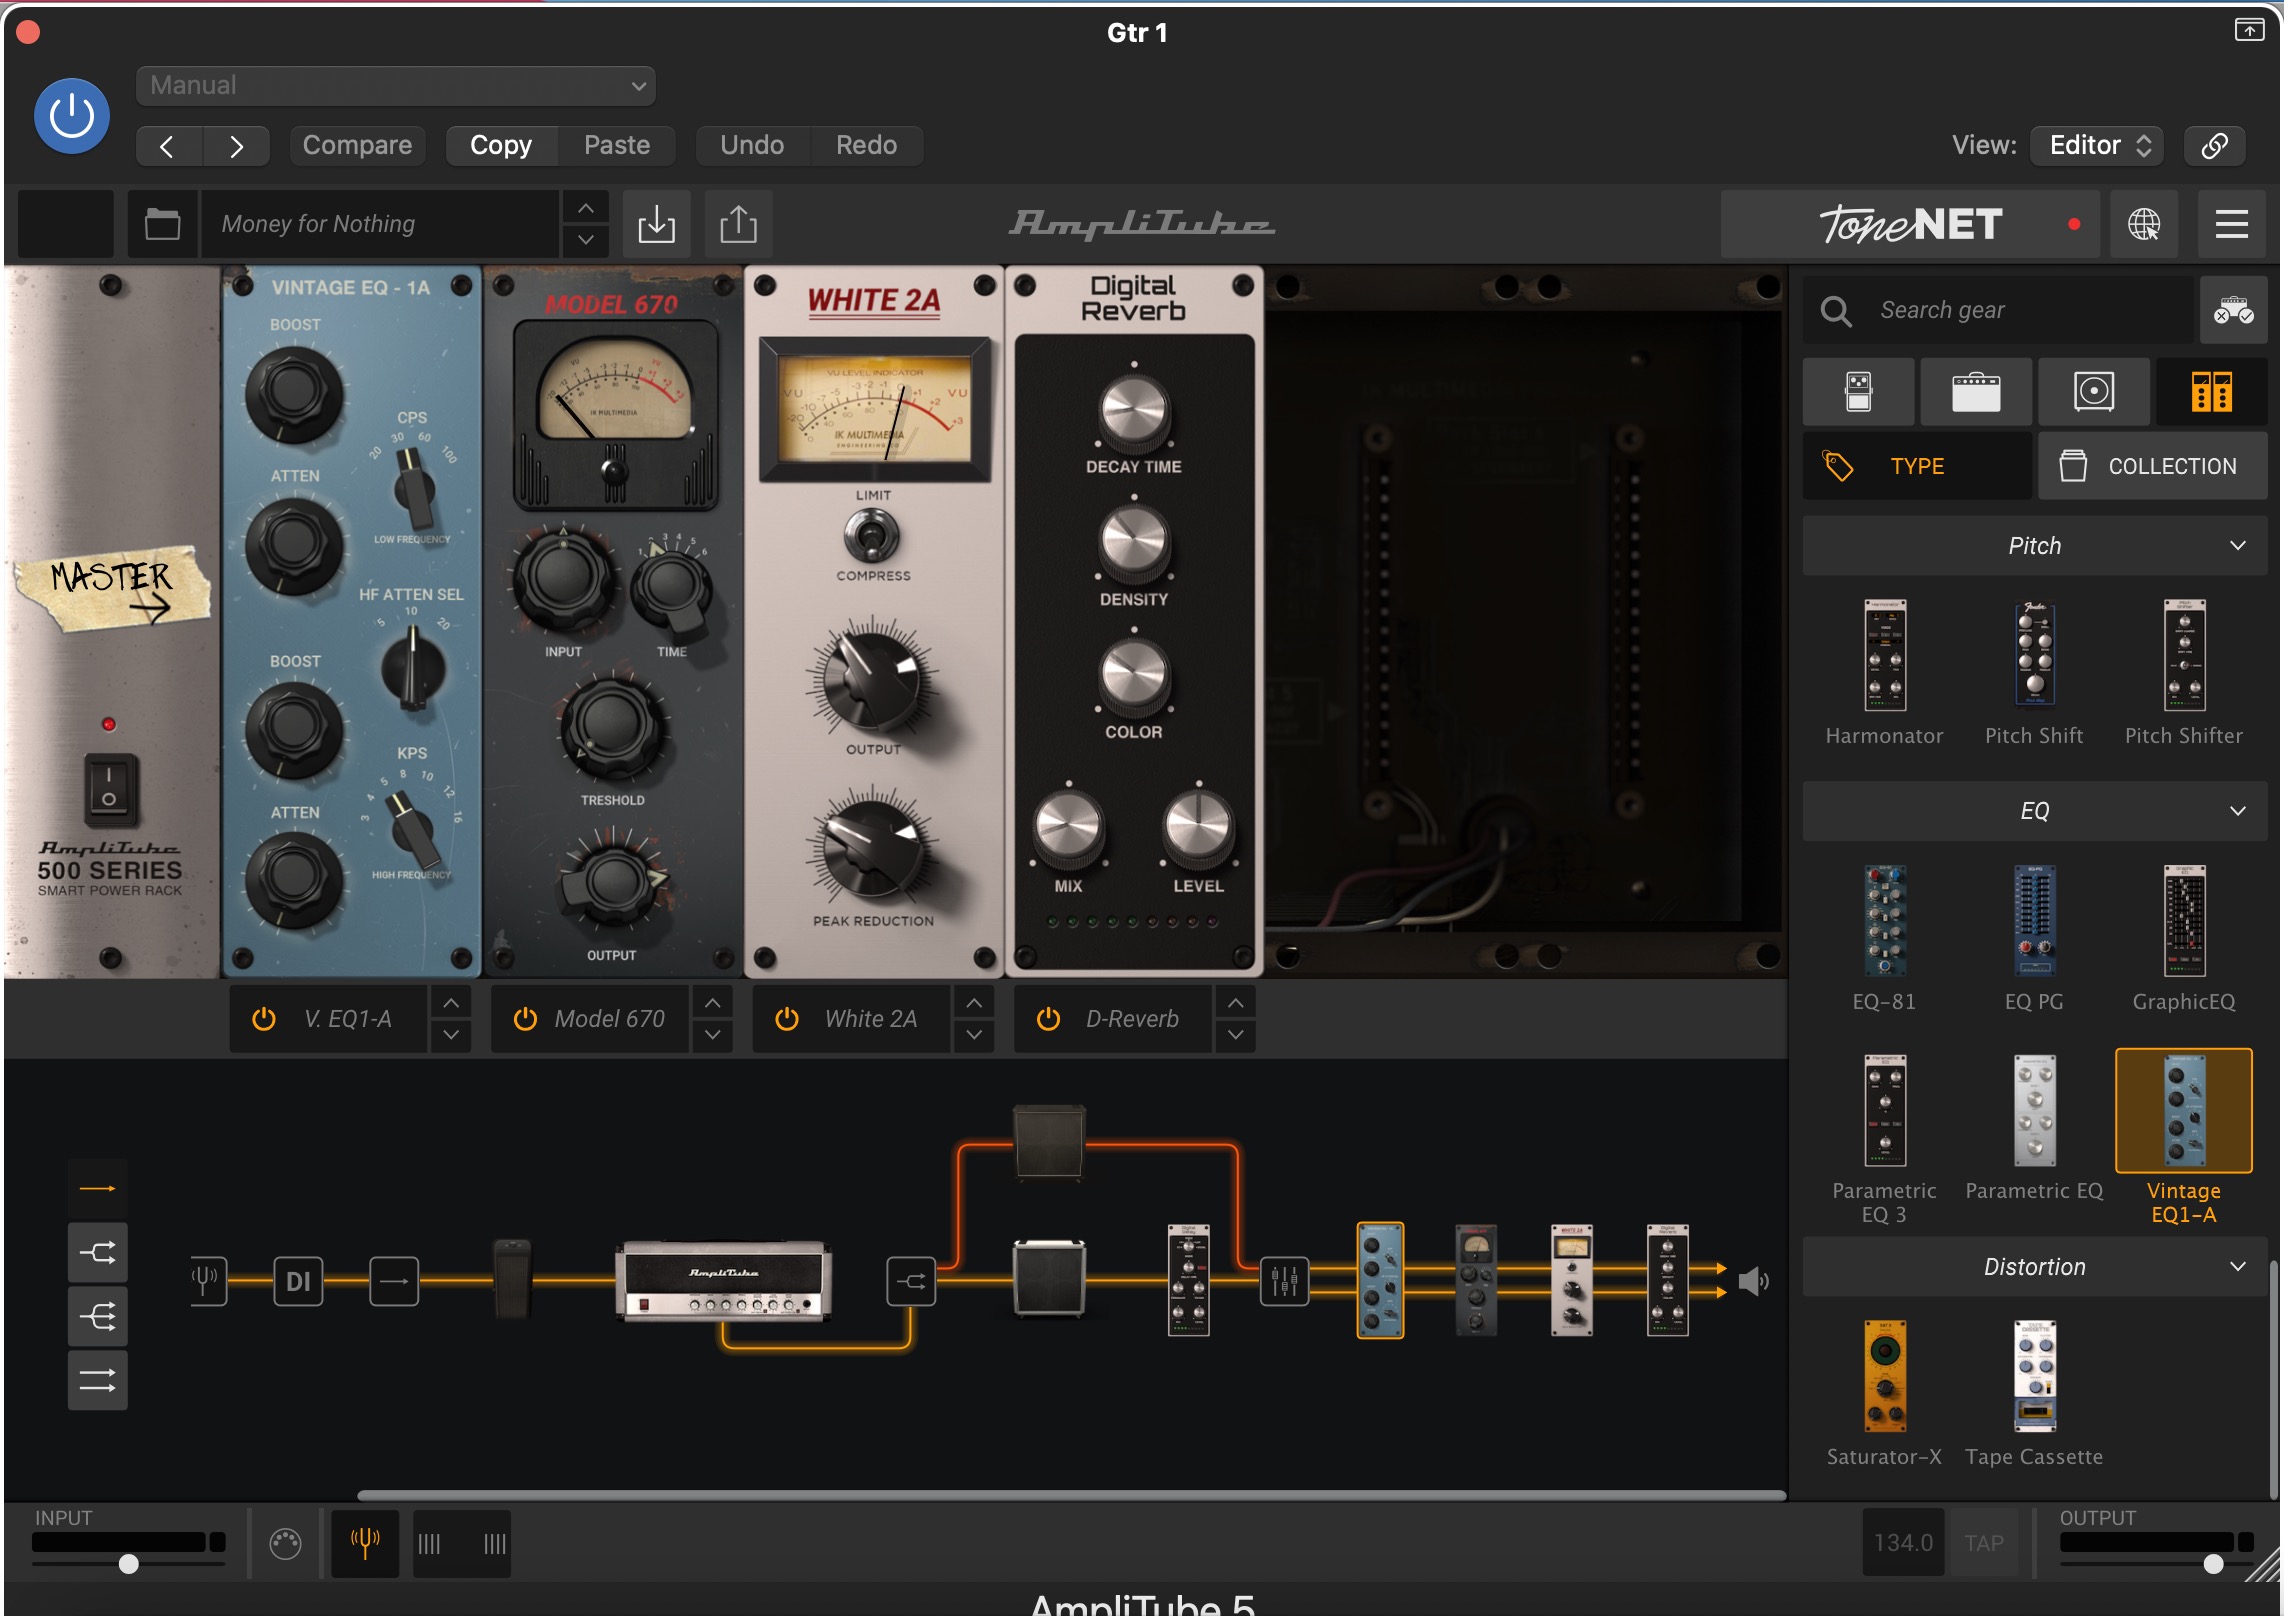Image resolution: width=2284 pixels, height=1616 pixels.
Task: Open the ToneNET globe icon
Action: point(2143,224)
